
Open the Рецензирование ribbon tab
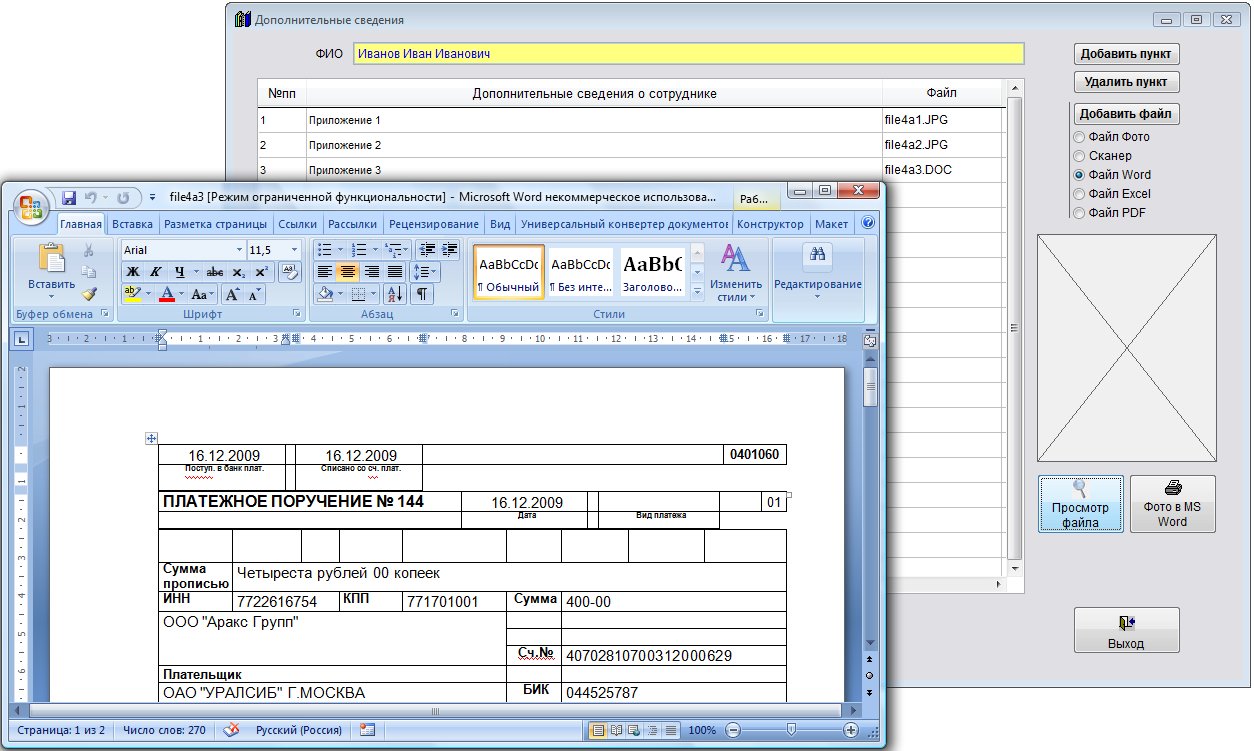[x=435, y=225]
